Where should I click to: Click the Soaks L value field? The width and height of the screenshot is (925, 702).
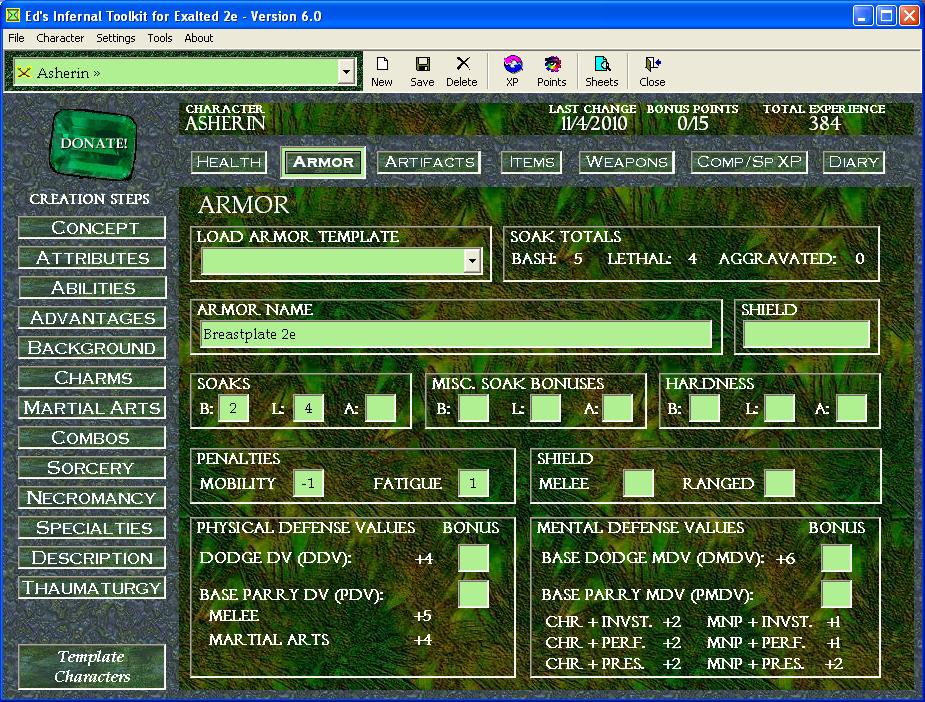tap(308, 408)
